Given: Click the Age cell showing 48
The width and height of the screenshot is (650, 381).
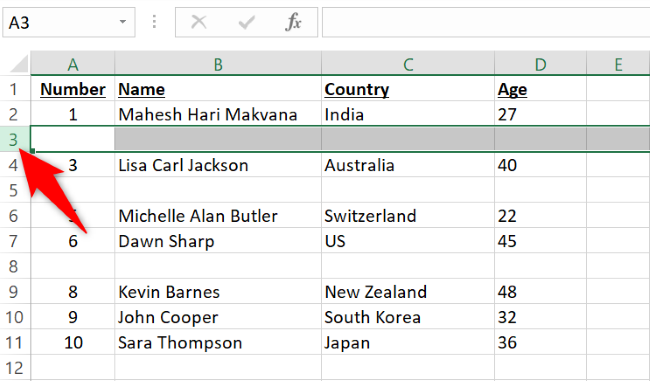Looking at the screenshot, I should tap(540, 291).
